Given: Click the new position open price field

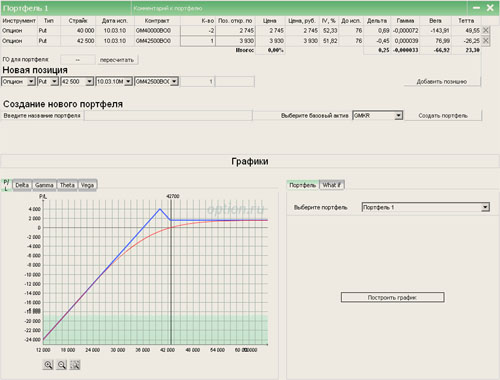Looking at the screenshot, I should tap(235, 81).
